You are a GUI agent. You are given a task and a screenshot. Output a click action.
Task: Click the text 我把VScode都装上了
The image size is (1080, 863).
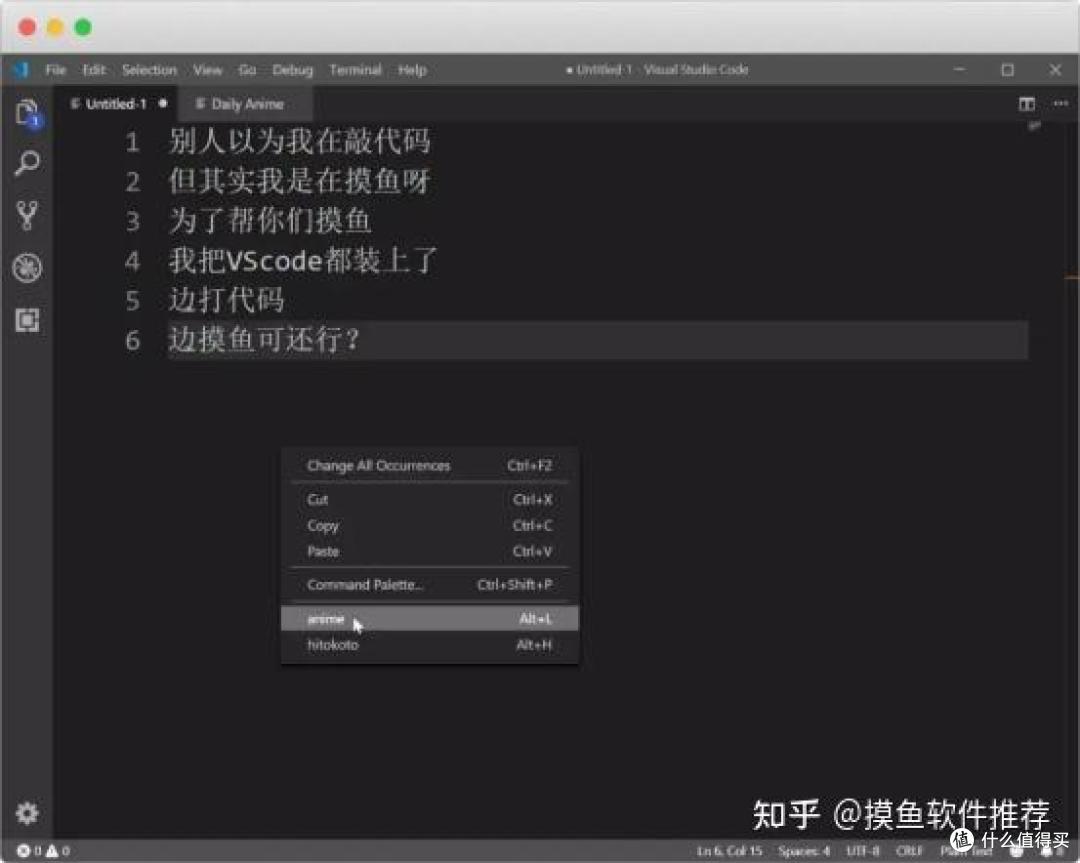pos(303,260)
